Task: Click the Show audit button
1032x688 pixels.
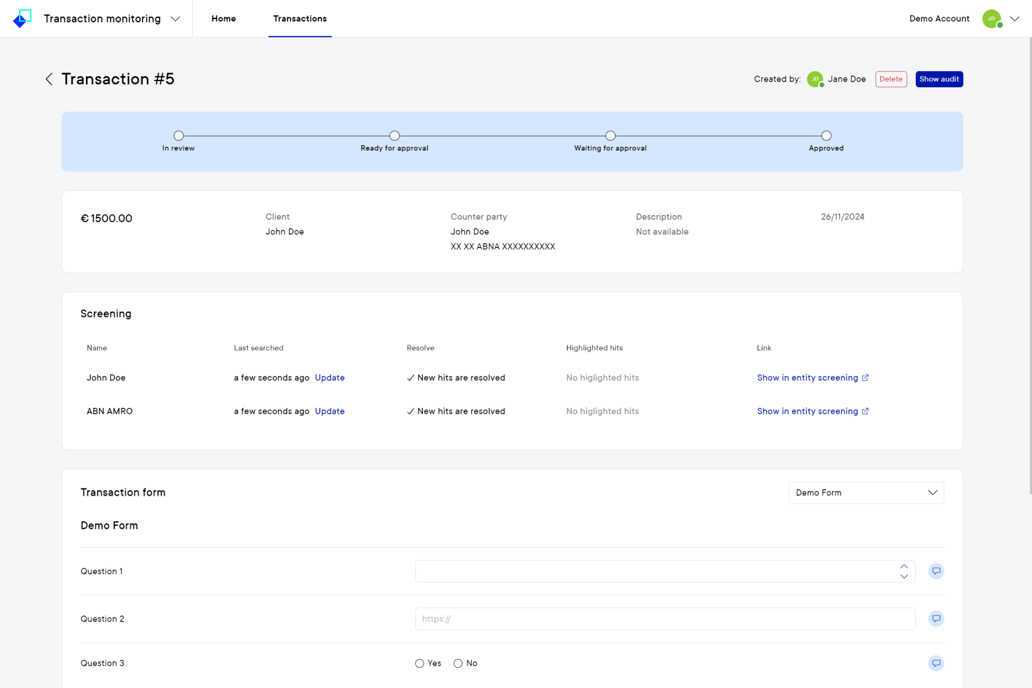Action: (x=939, y=79)
